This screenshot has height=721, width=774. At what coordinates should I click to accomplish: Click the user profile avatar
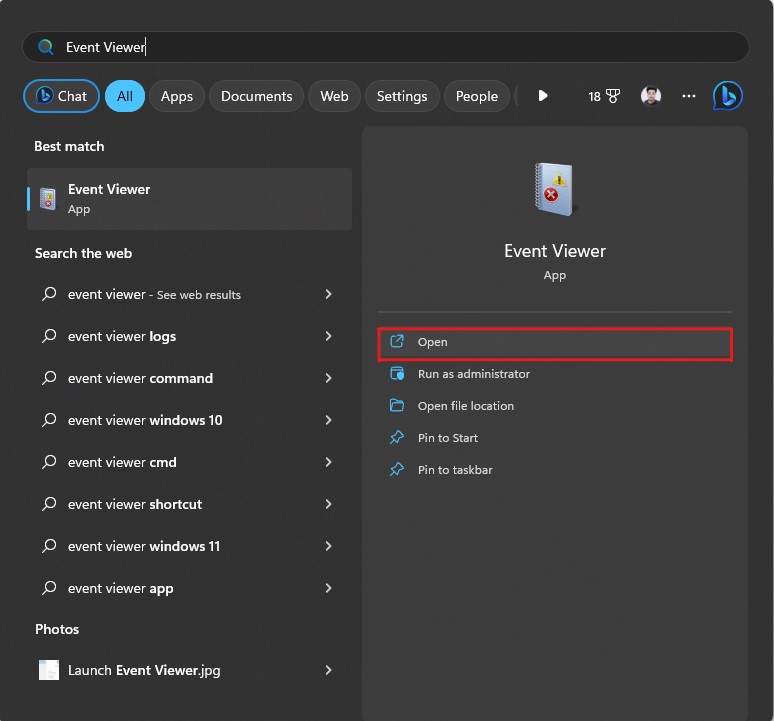[x=651, y=96]
